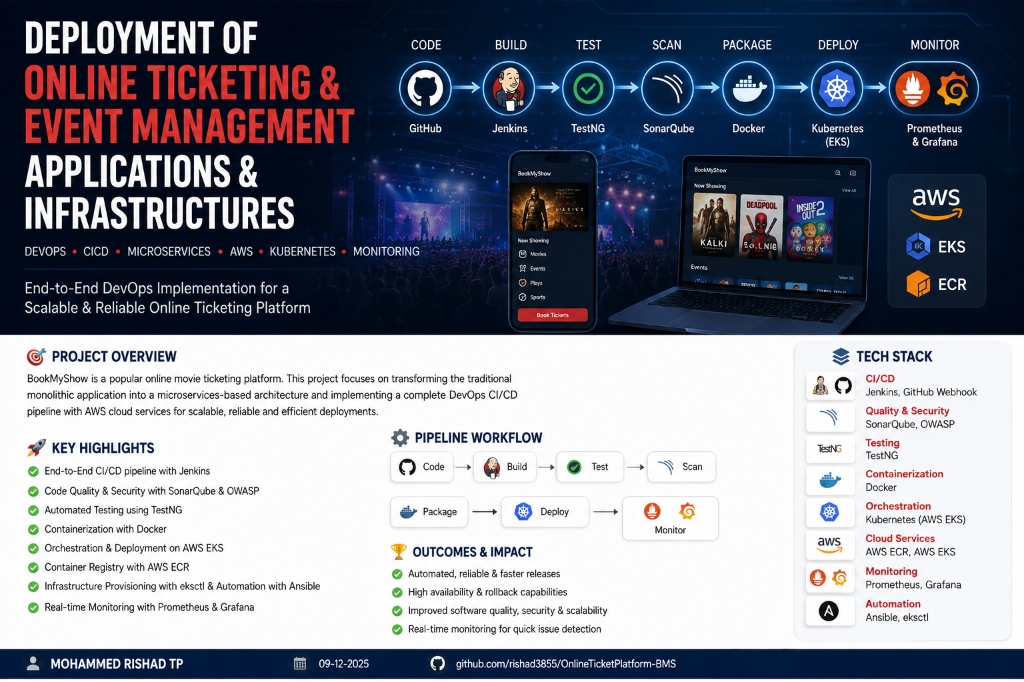Click the CI/CD heading in Tech Stack
Image resolution: width=1024 pixels, height=682 pixels.
point(880,378)
